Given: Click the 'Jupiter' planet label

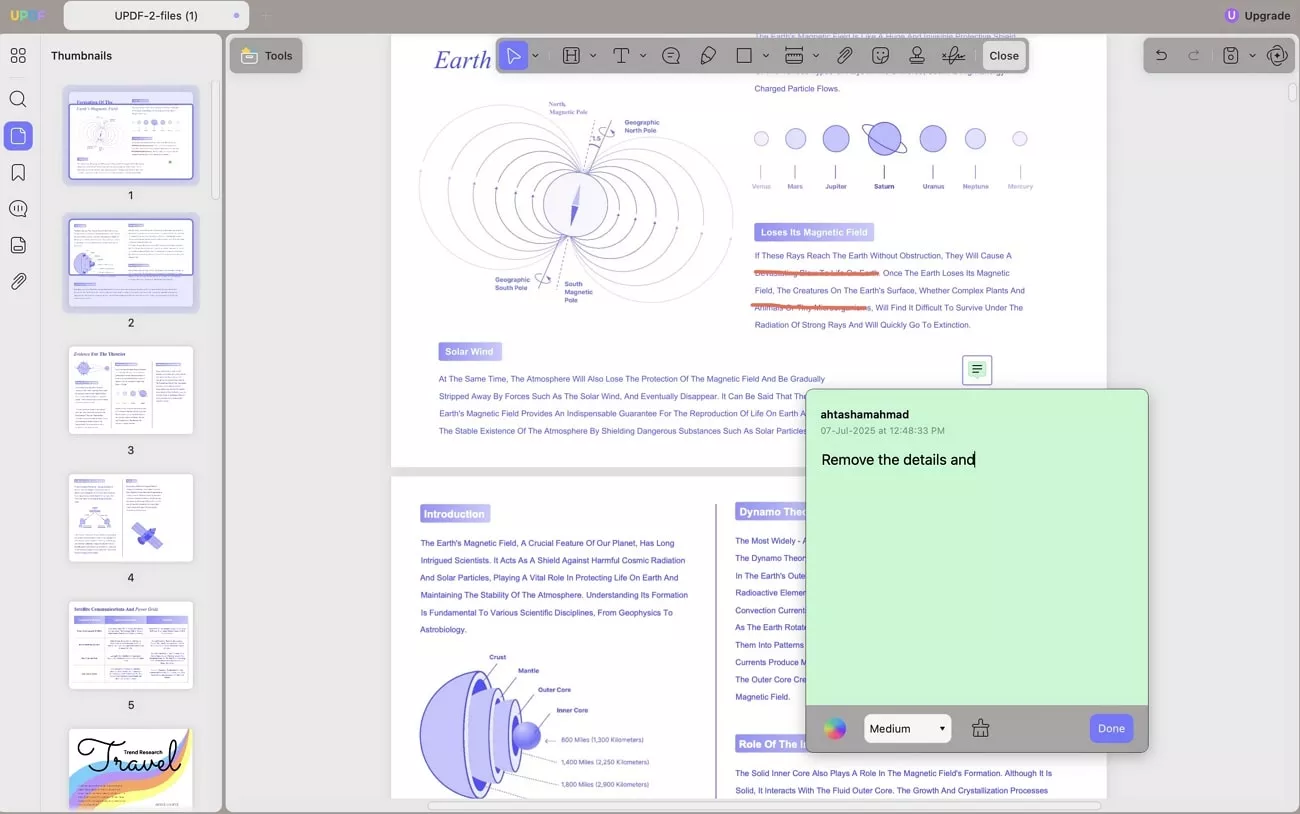Looking at the screenshot, I should pyautogui.click(x=836, y=187).
